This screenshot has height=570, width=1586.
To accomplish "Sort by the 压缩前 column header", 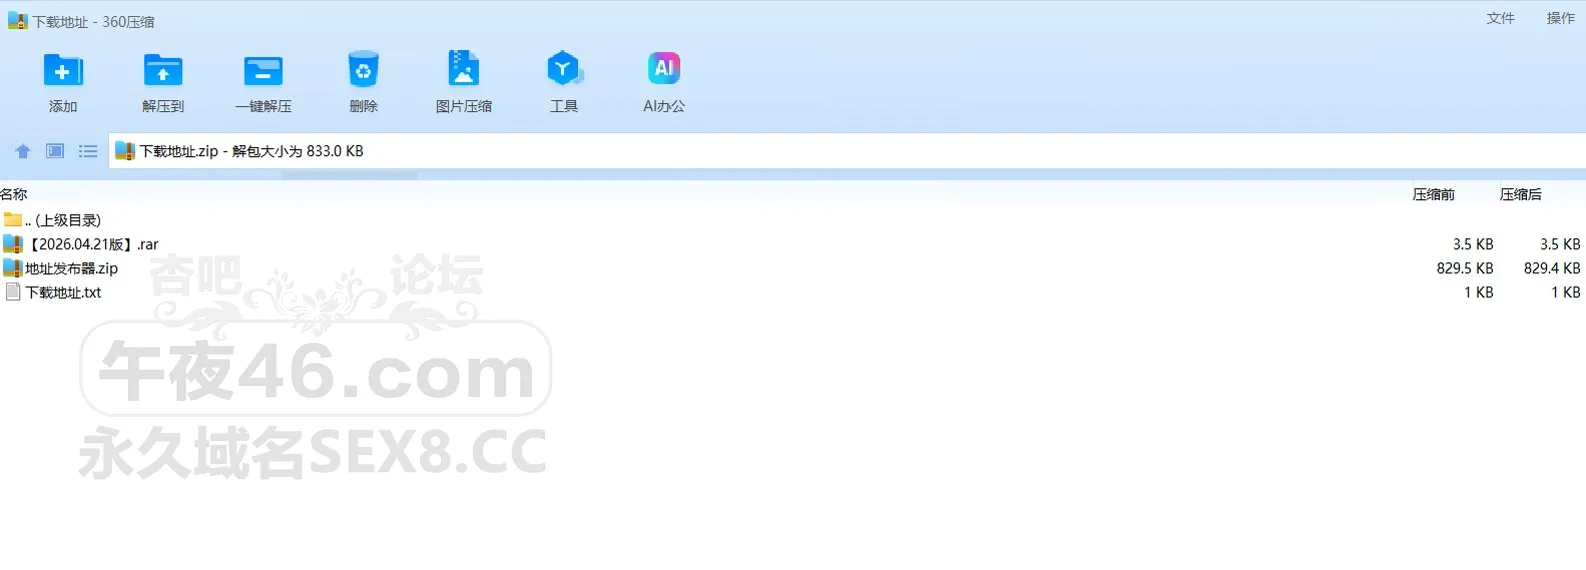I will [x=1433, y=194].
